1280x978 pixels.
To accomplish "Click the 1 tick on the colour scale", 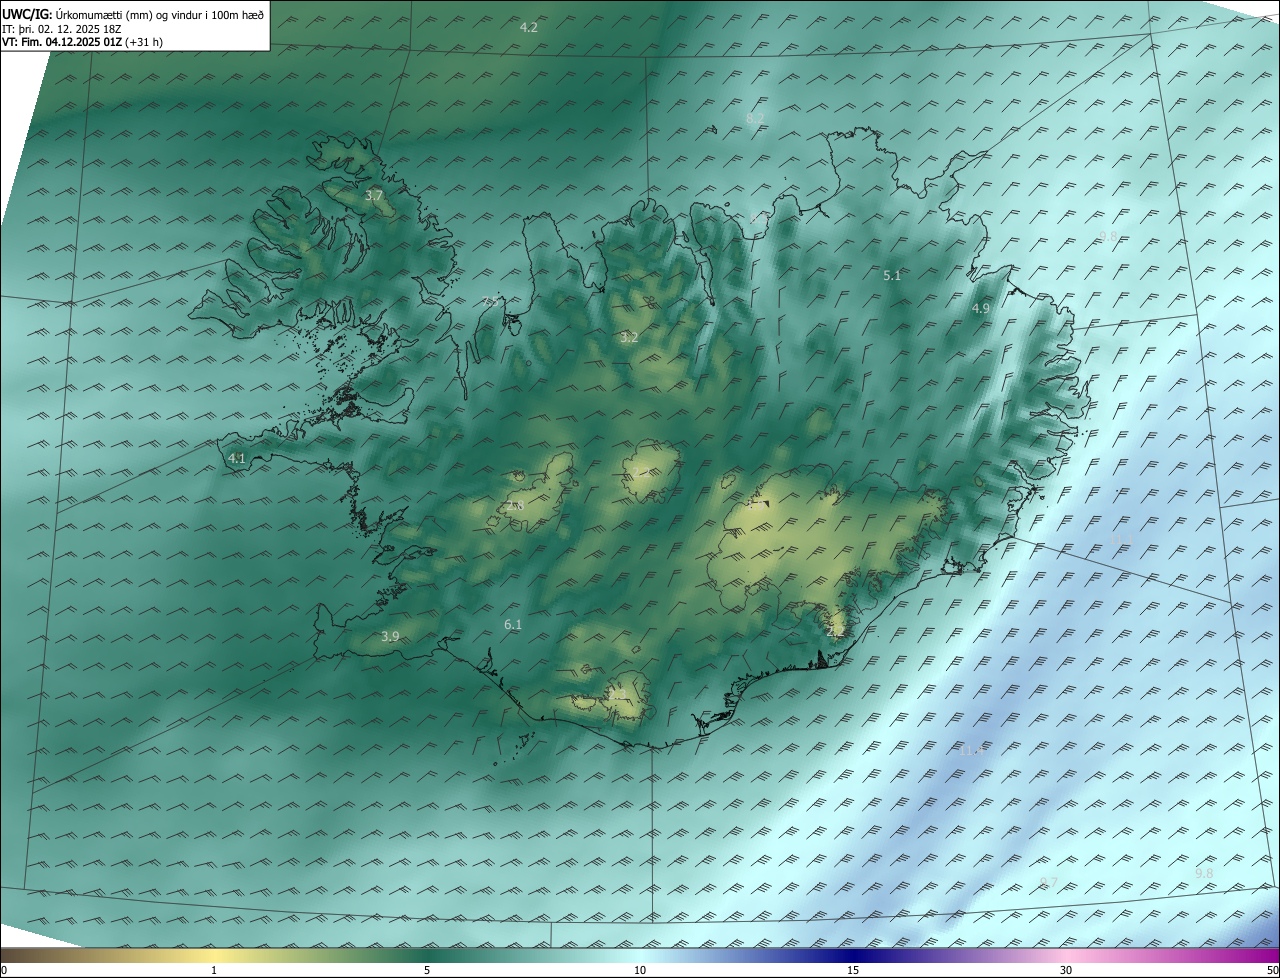I will coord(214,970).
